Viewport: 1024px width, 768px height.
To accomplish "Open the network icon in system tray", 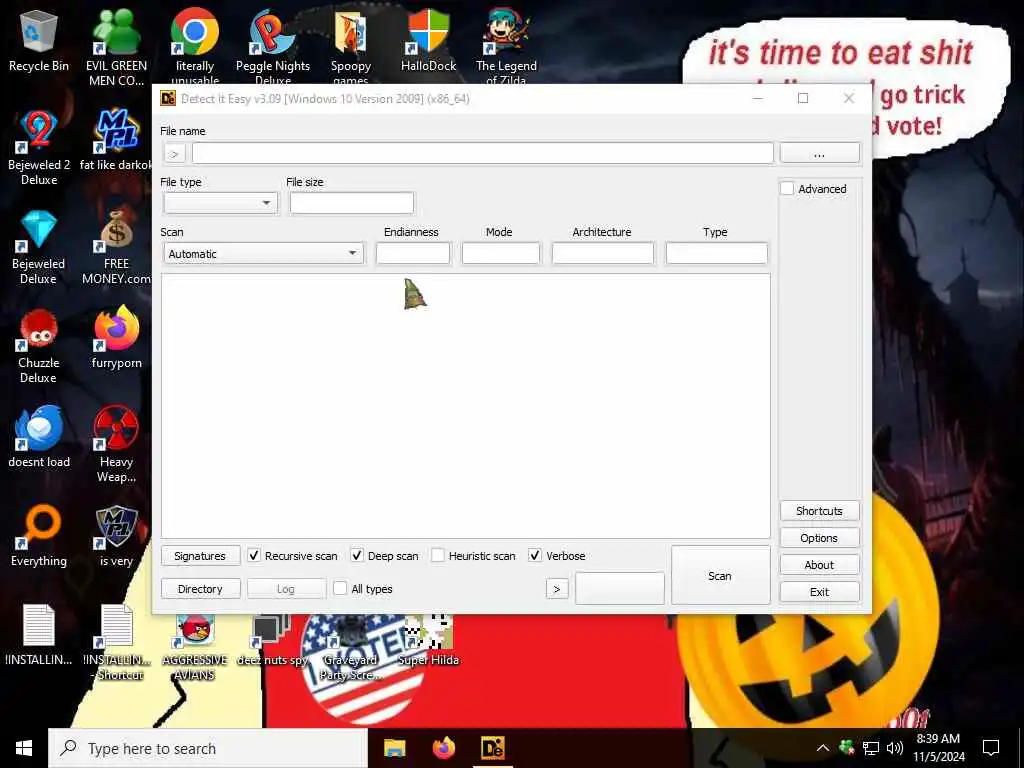I will point(871,748).
